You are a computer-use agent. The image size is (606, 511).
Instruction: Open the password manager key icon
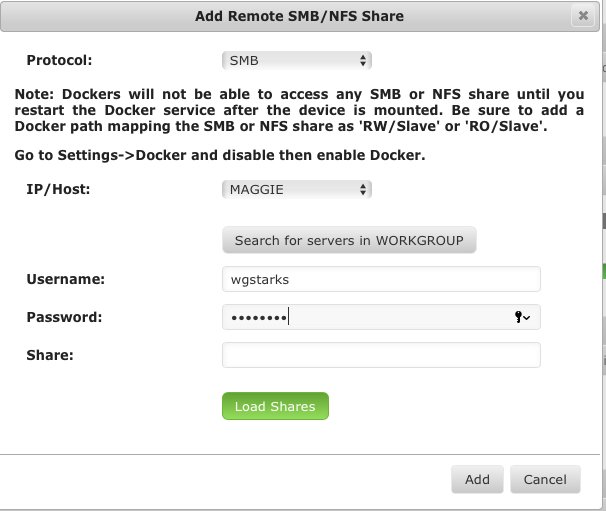(x=522, y=317)
